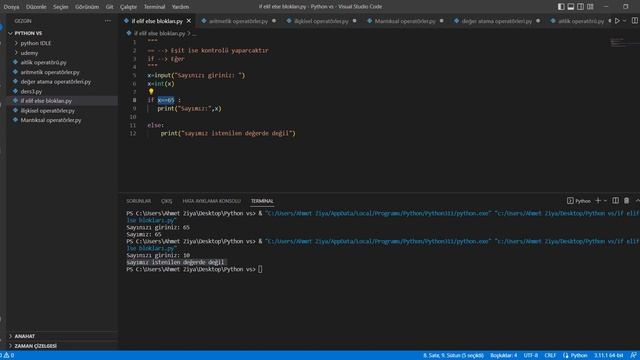Switch to the ilişkisel operatörler.py tab

tap(322, 21)
